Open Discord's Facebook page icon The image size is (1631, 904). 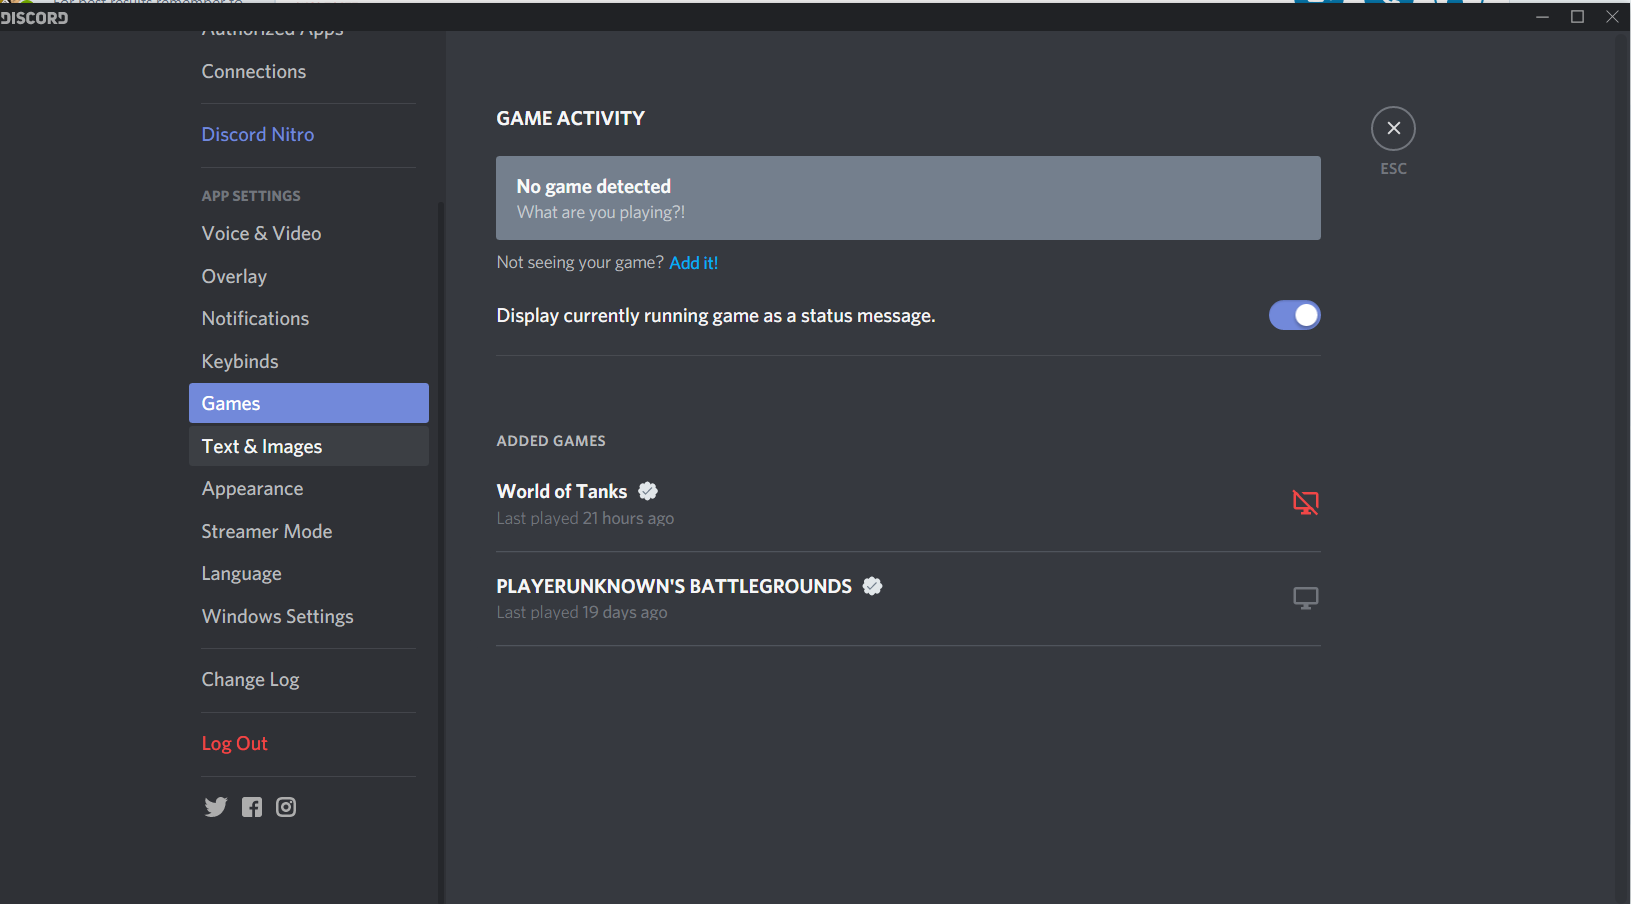(252, 807)
